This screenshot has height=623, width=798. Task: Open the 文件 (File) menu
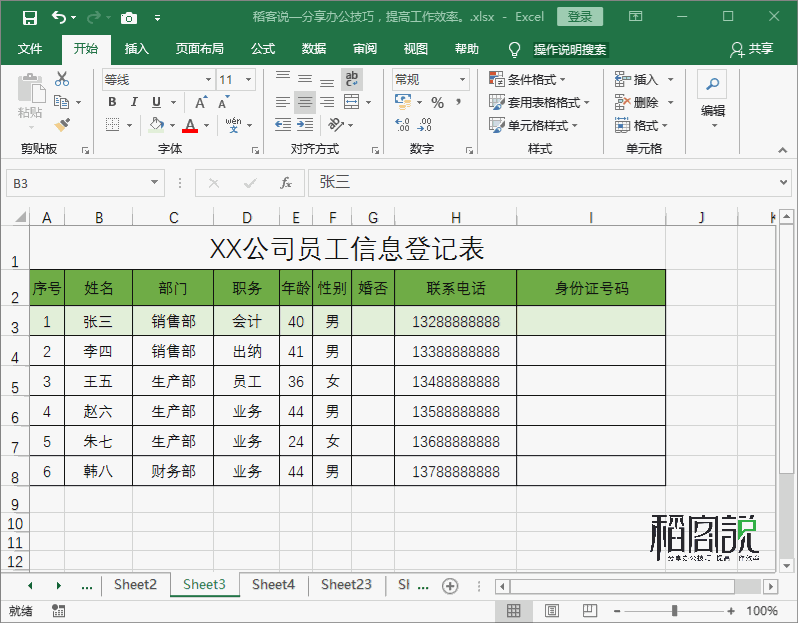coord(30,49)
